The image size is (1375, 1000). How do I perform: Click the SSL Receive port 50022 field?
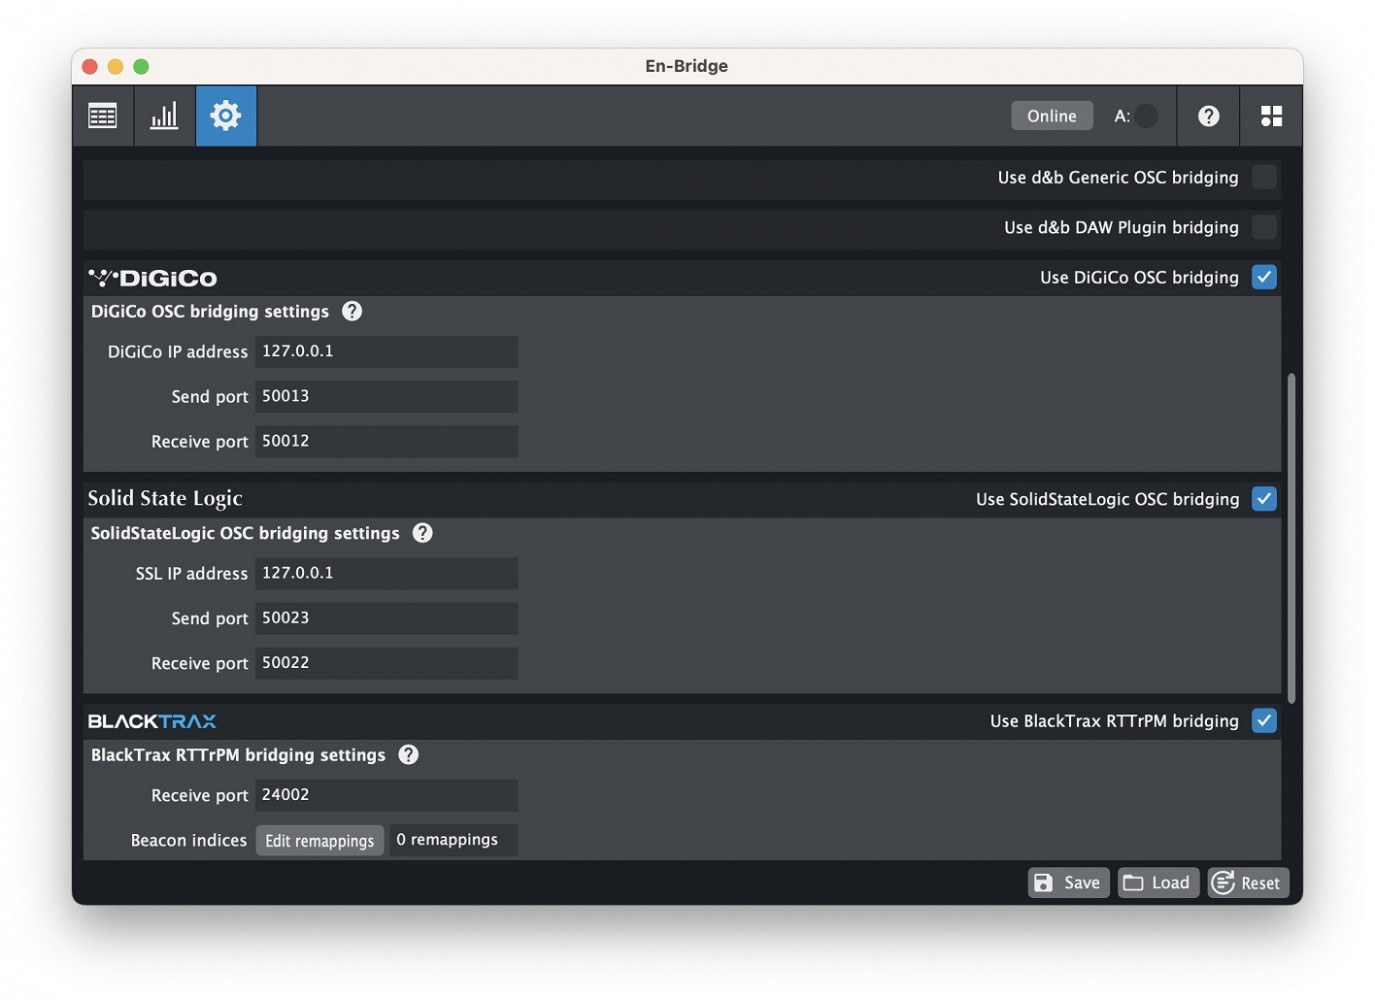pyautogui.click(x=386, y=663)
